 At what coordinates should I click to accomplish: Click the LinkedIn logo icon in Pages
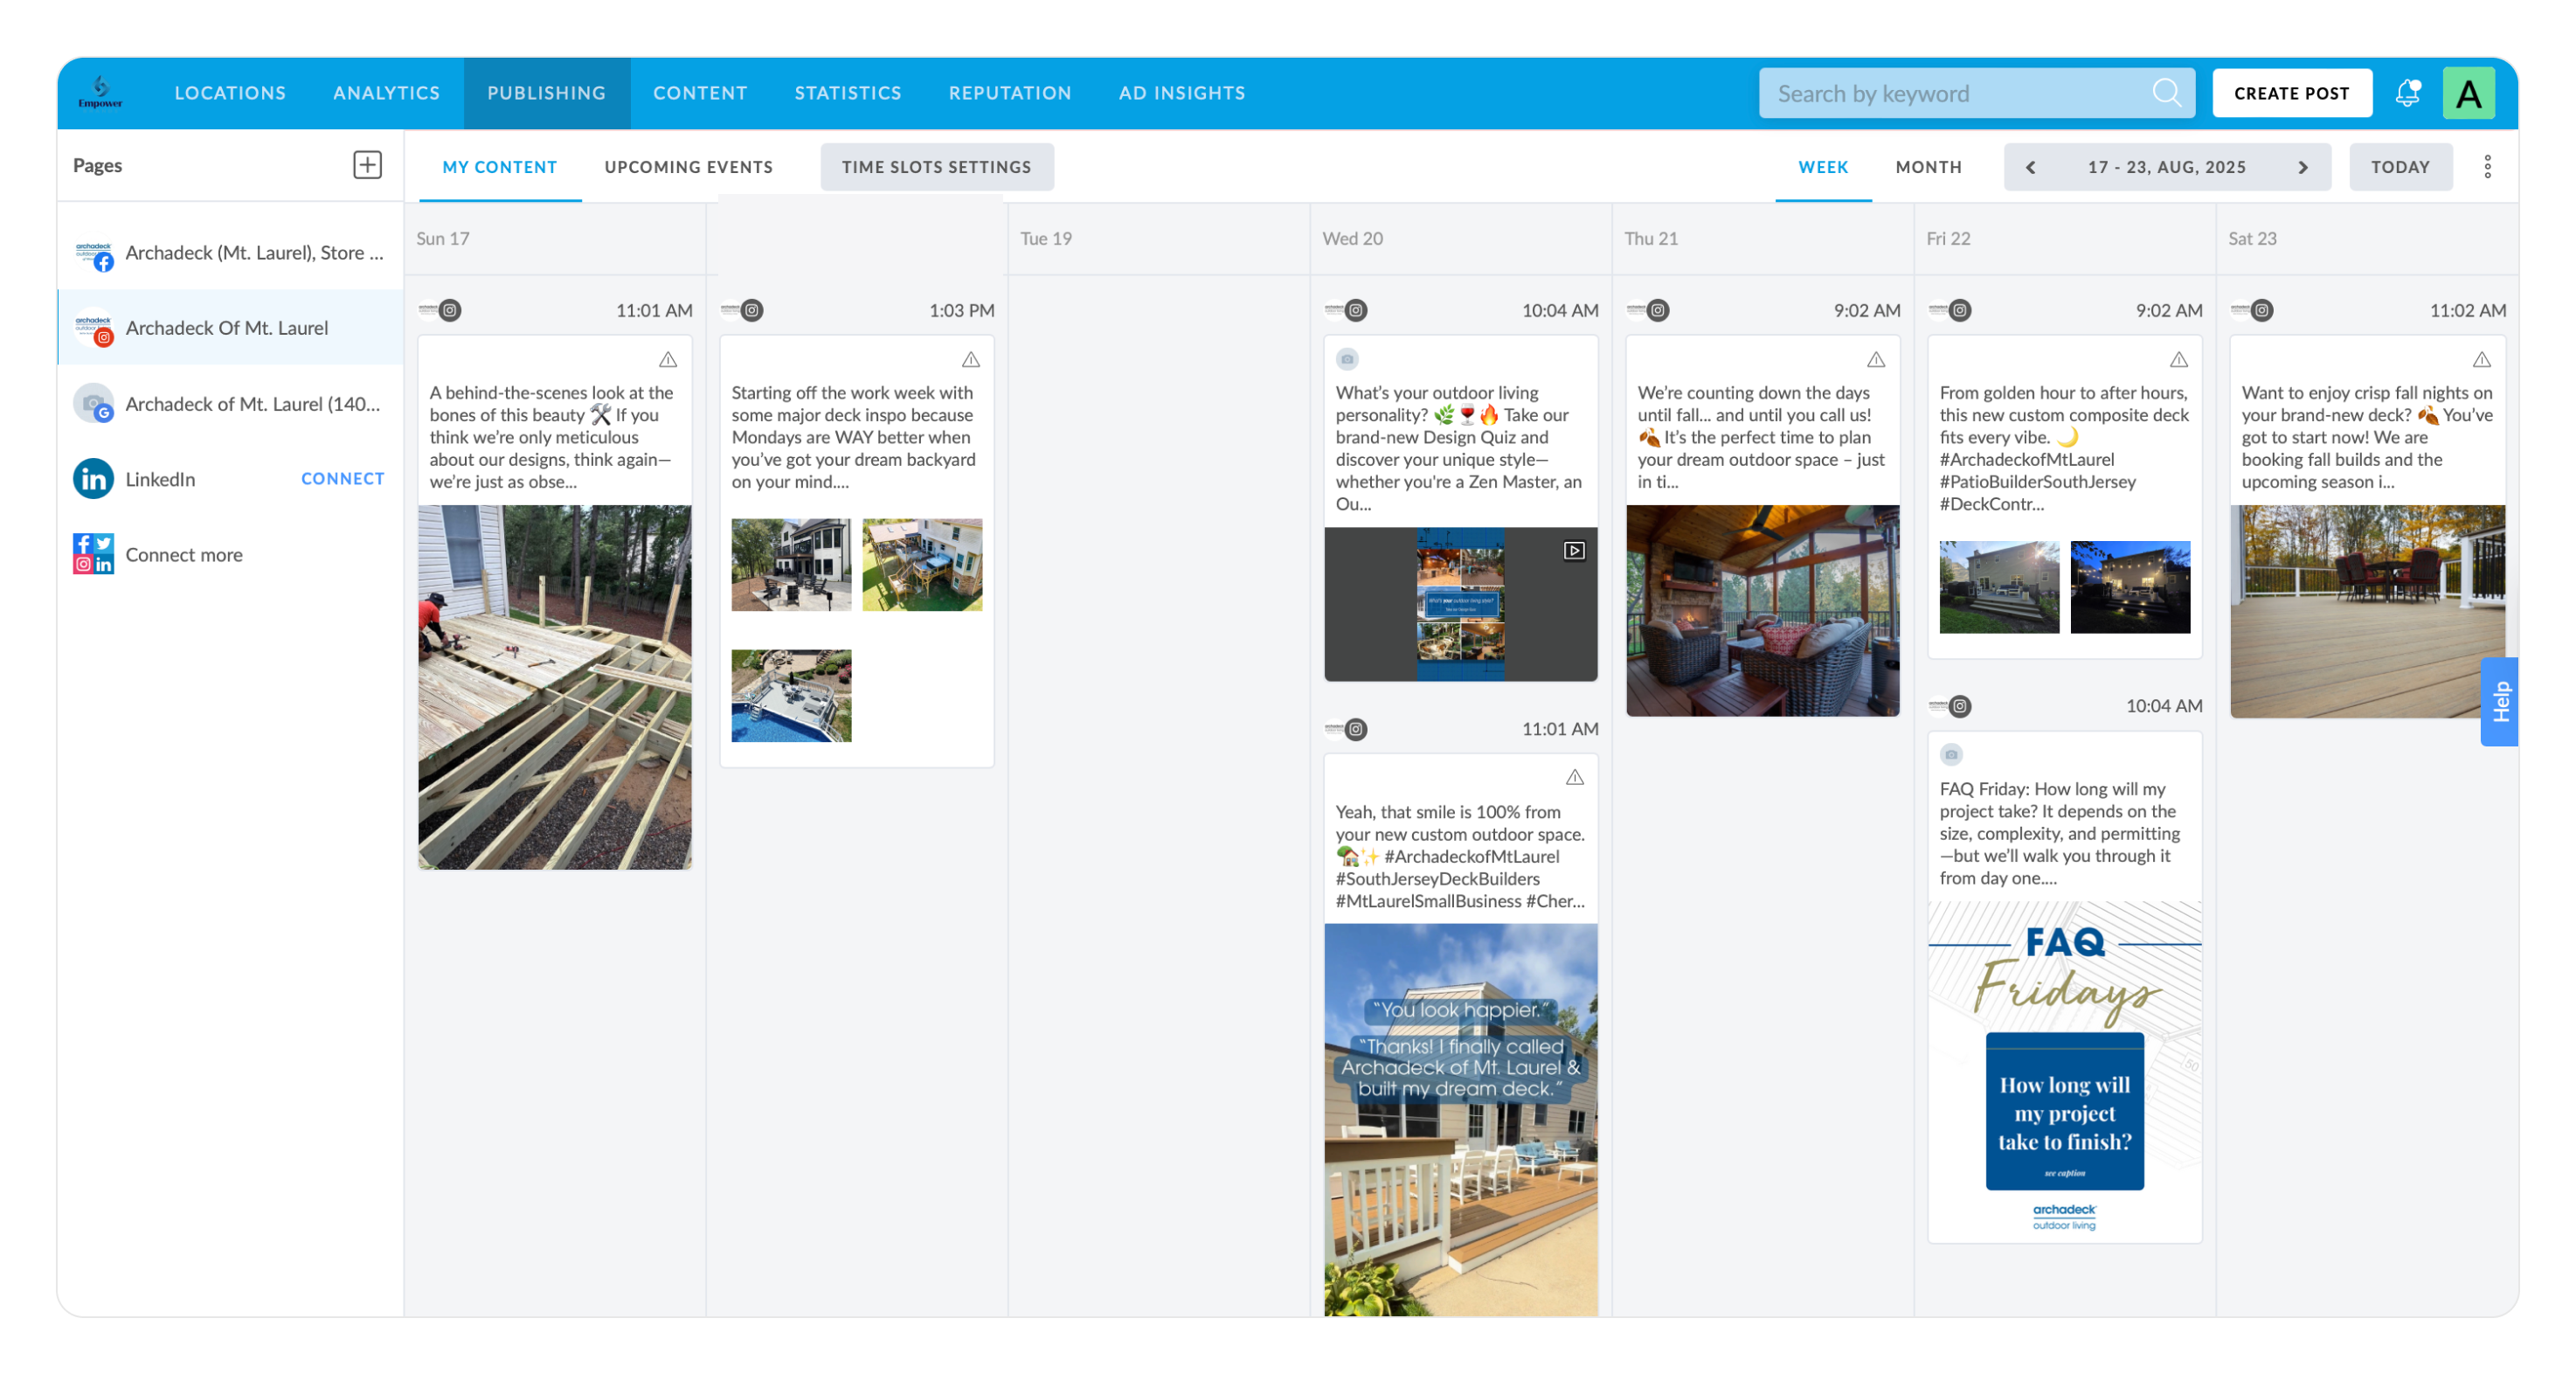click(x=93, y=479)
